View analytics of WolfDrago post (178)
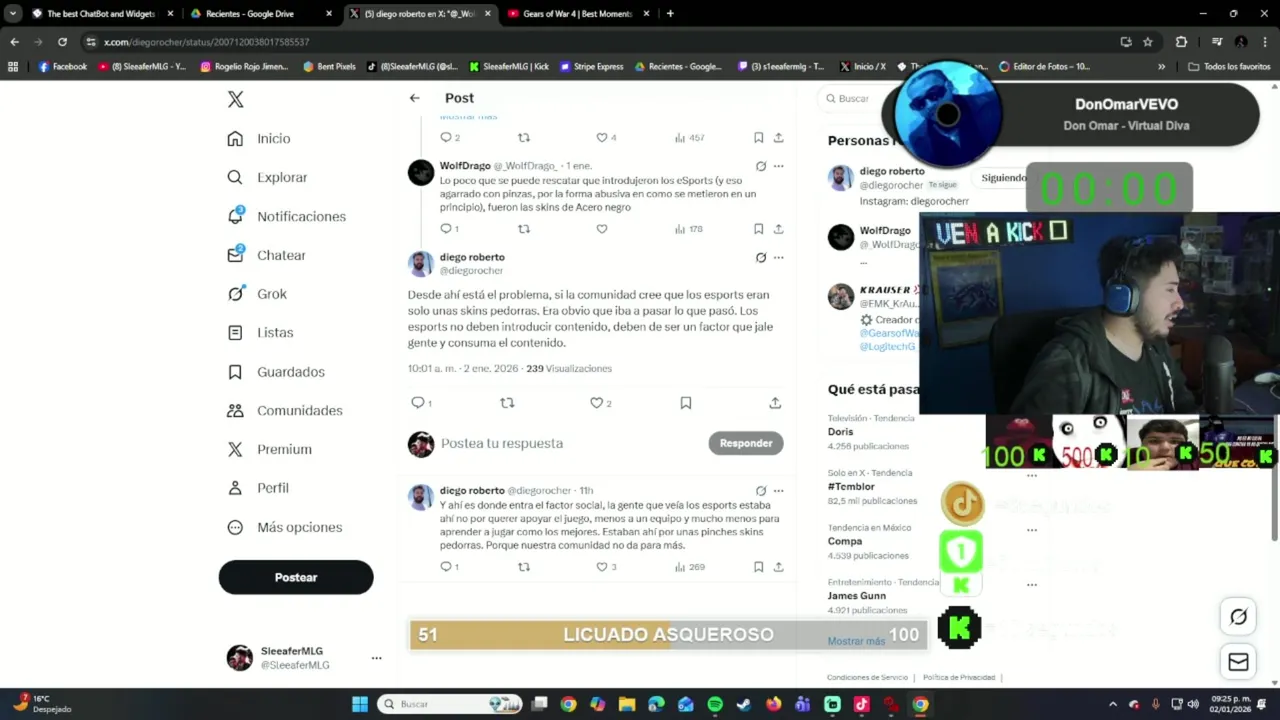The height and width of the screenshot is (720, 1280). (689, 229)
